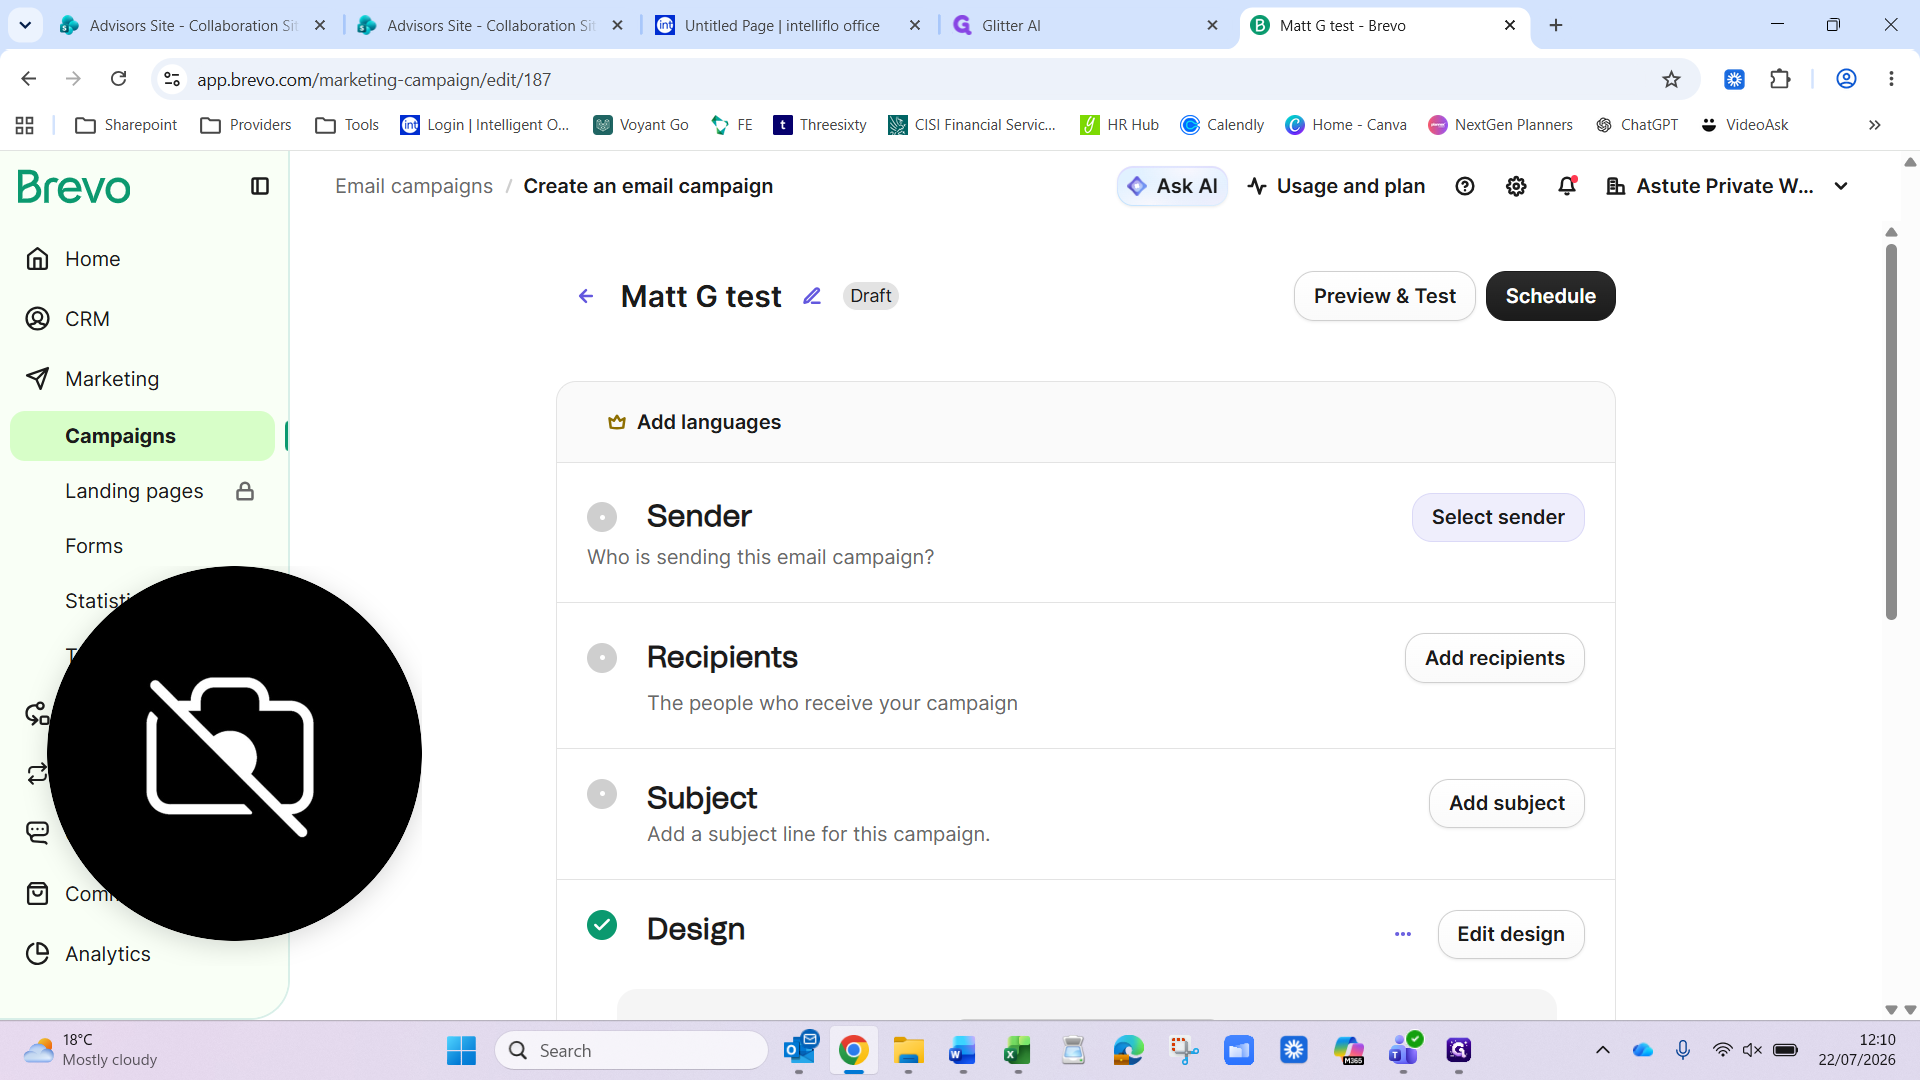This screenshot has height=1080, width=1920.
Task: Open the Providers bookmarks folder
Action: click(x=246, y=125)
